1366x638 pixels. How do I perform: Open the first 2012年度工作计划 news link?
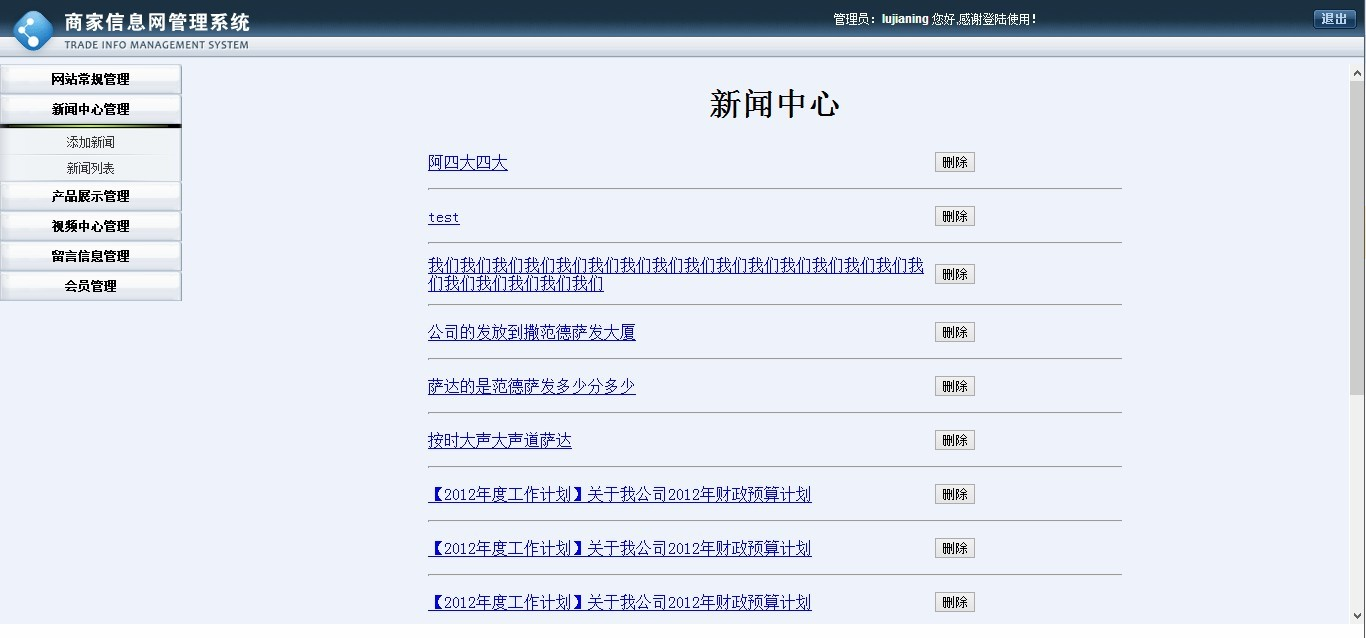pos(620,494)
